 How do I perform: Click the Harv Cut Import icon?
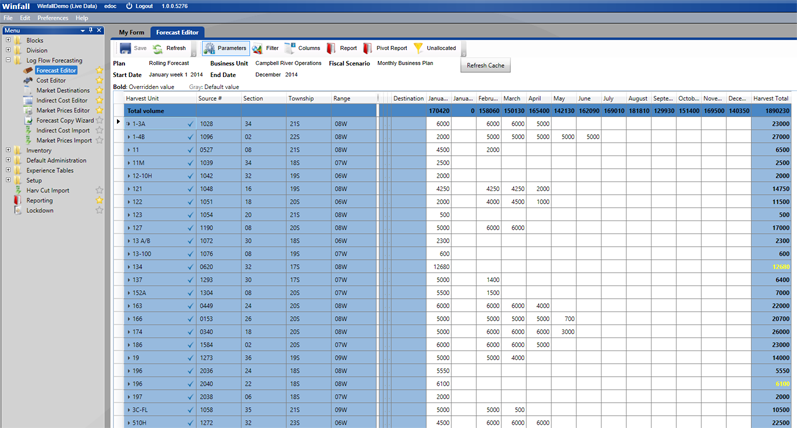tap(18, 190)
